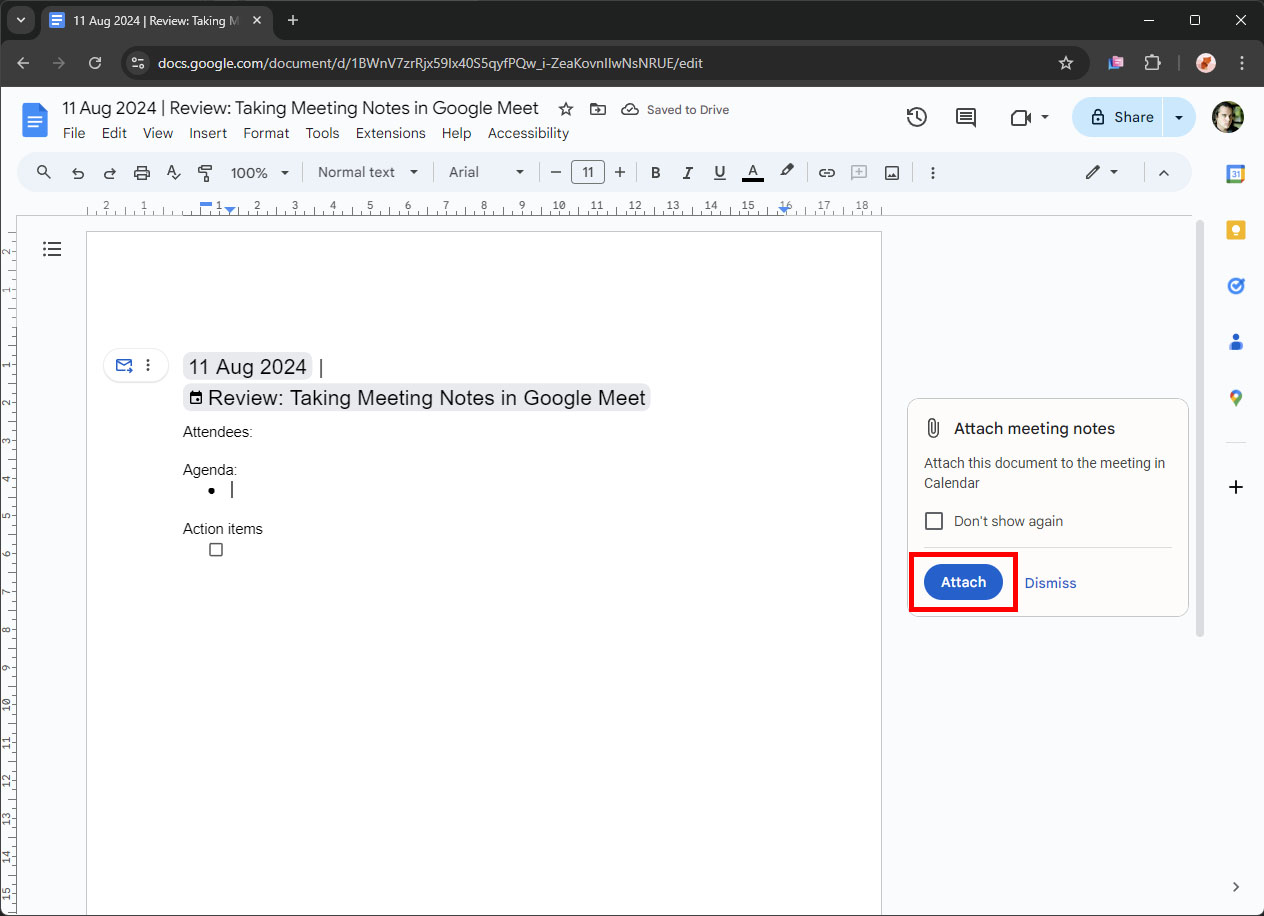Screen dimensions: 1264x916
Task: Run spelling and grammar check
Action: pyautogui.click(x=174, y=173)
